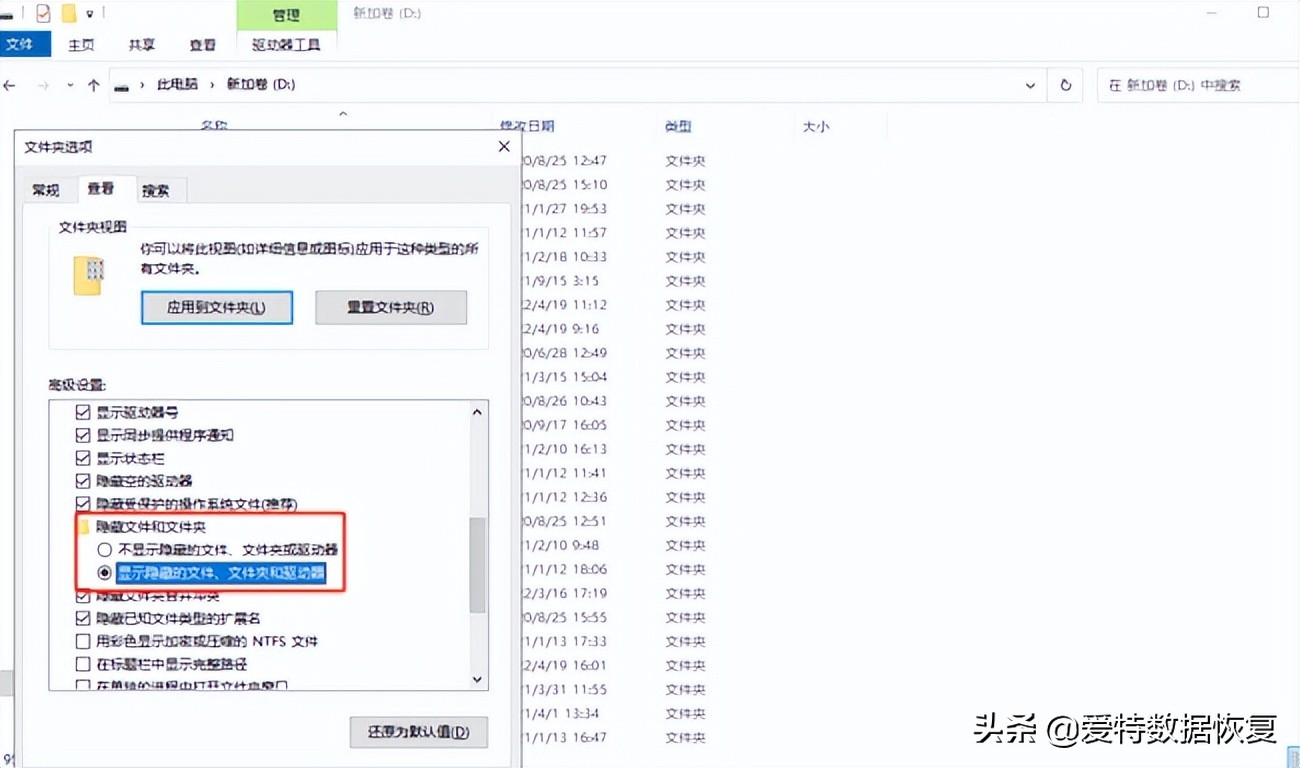Image resolution: width=1300 pixels, height=768 pixels.
Task: Click the yellow folder icon in the Folder Options dialog
Action: tap(89, 273)
